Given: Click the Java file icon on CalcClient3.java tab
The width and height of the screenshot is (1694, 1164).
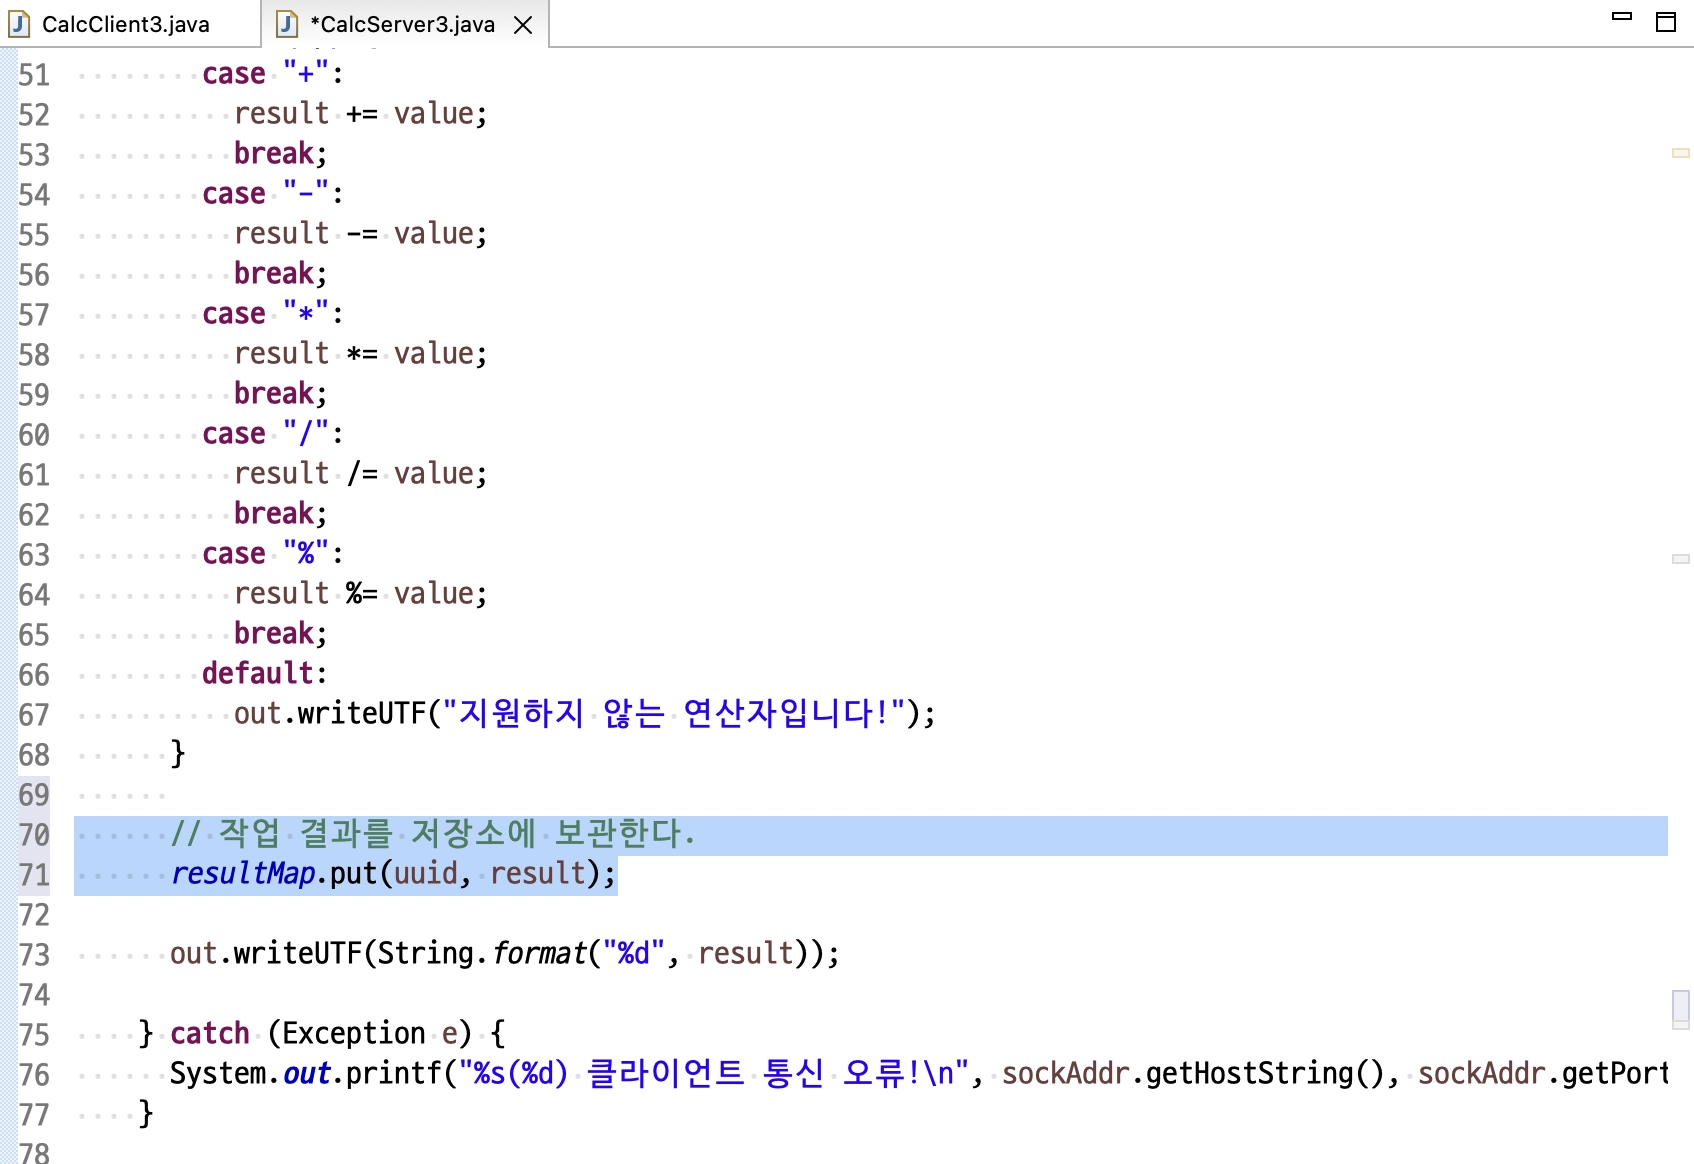Looking at the screenshot, I should 19,24.
